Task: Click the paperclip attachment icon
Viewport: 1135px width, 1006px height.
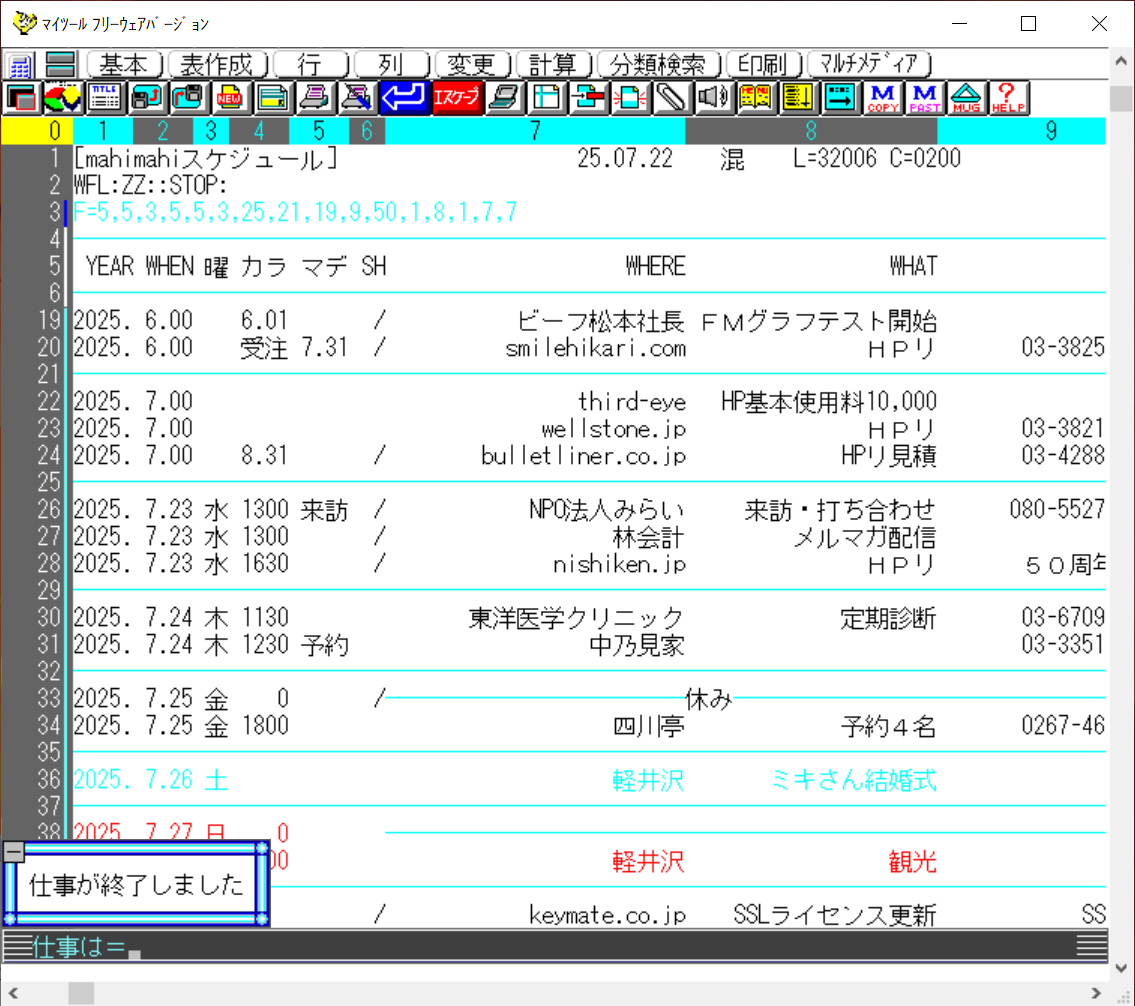Action: pos(670,97)
